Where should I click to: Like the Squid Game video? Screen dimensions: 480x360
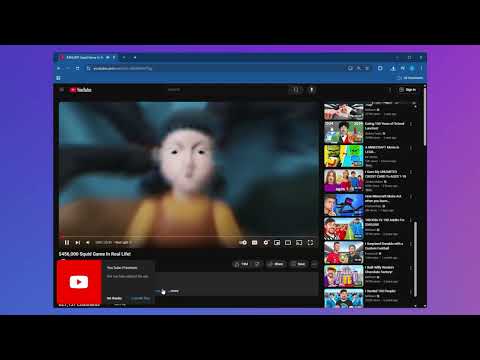(241, 264)
